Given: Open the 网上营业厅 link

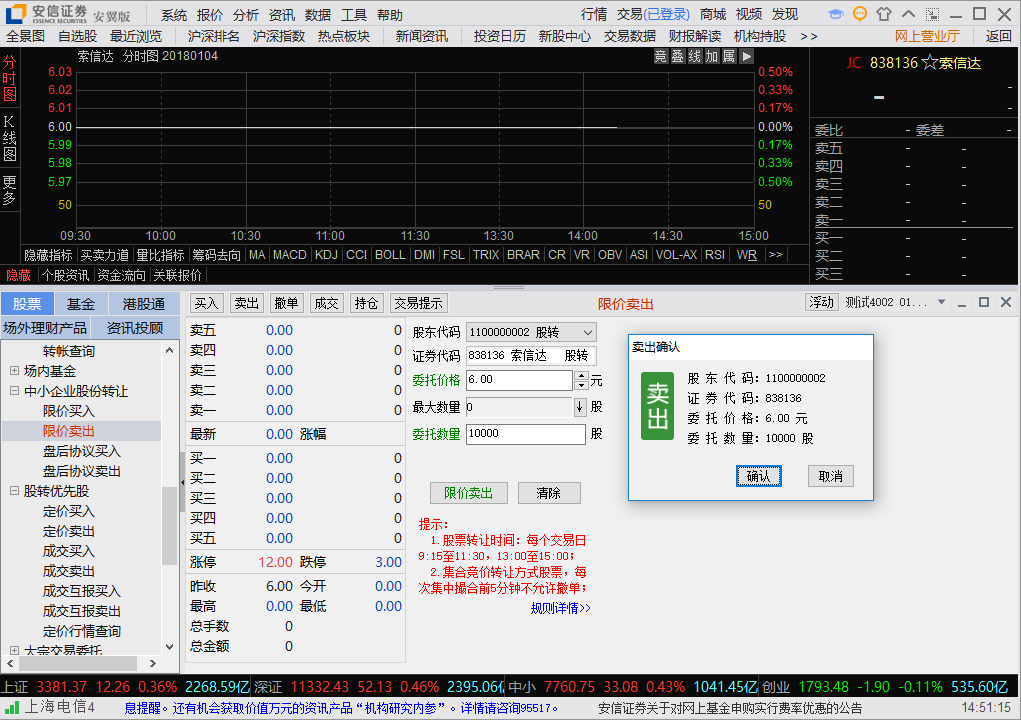Looking at the screenshot, I should point(927,36).
